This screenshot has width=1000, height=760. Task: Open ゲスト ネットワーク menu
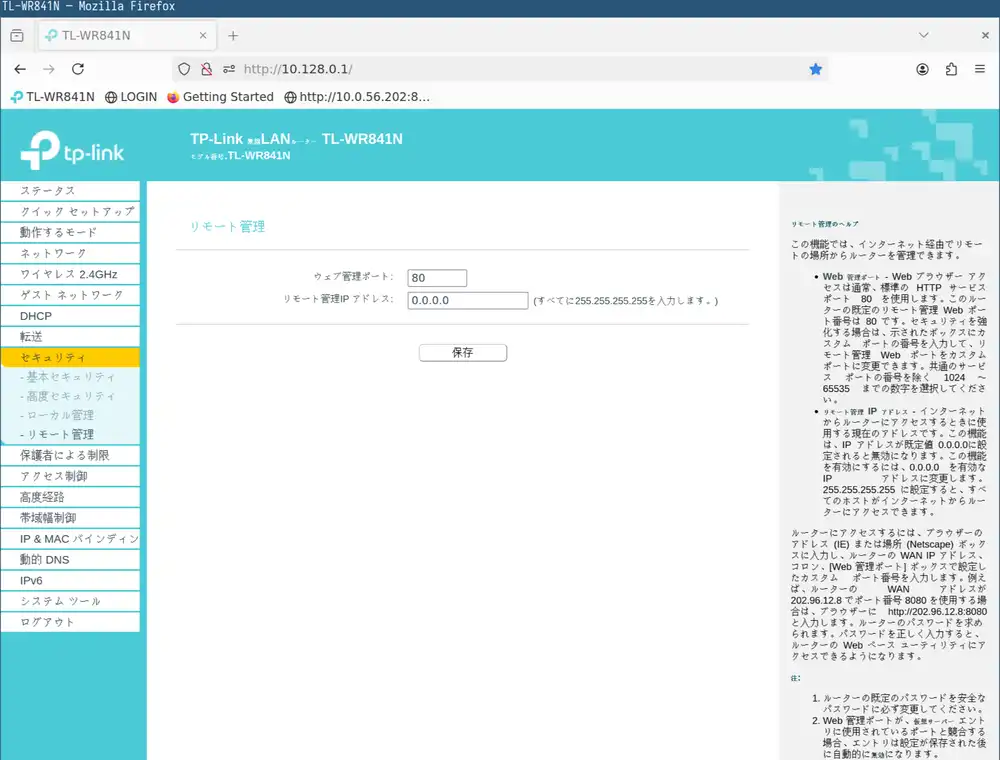coord(70,295)
